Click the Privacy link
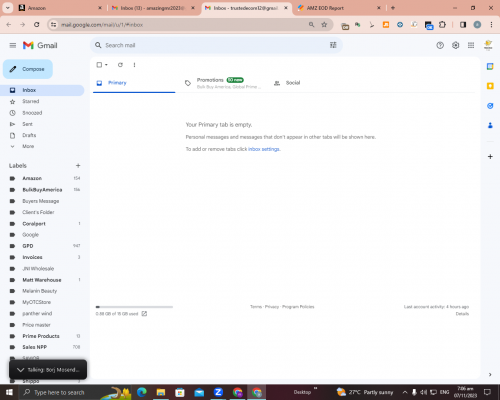 (272, 307)
